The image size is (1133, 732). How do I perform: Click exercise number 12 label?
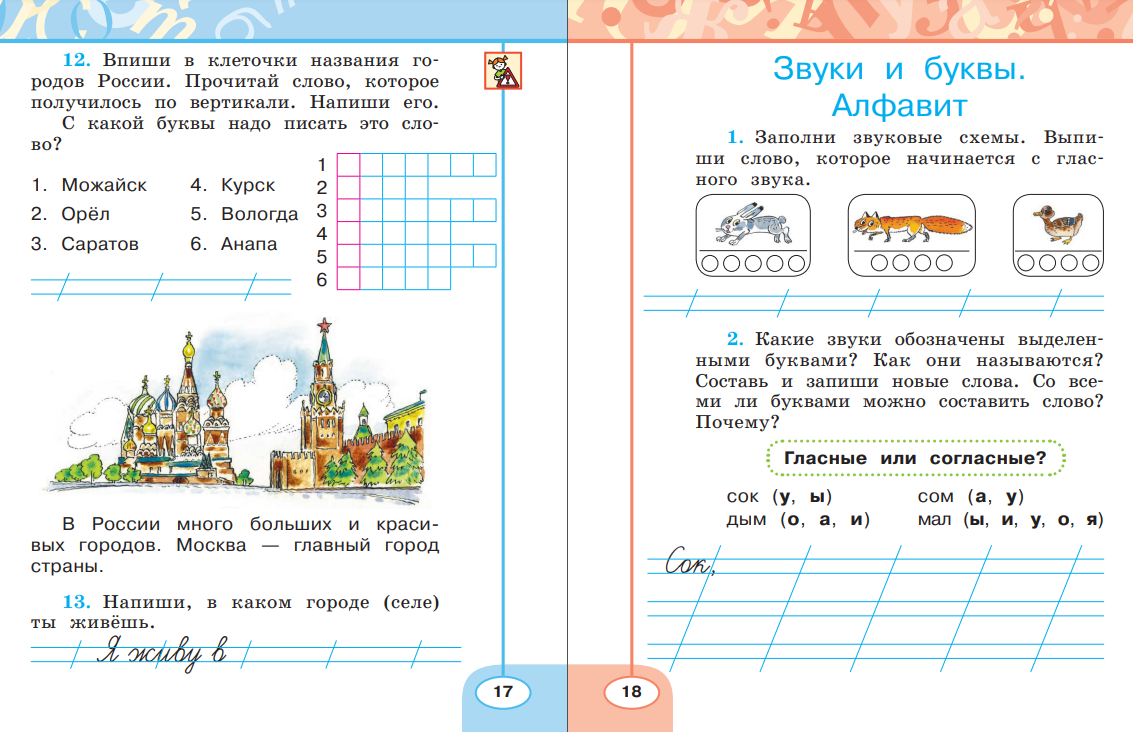coord(77,60)
